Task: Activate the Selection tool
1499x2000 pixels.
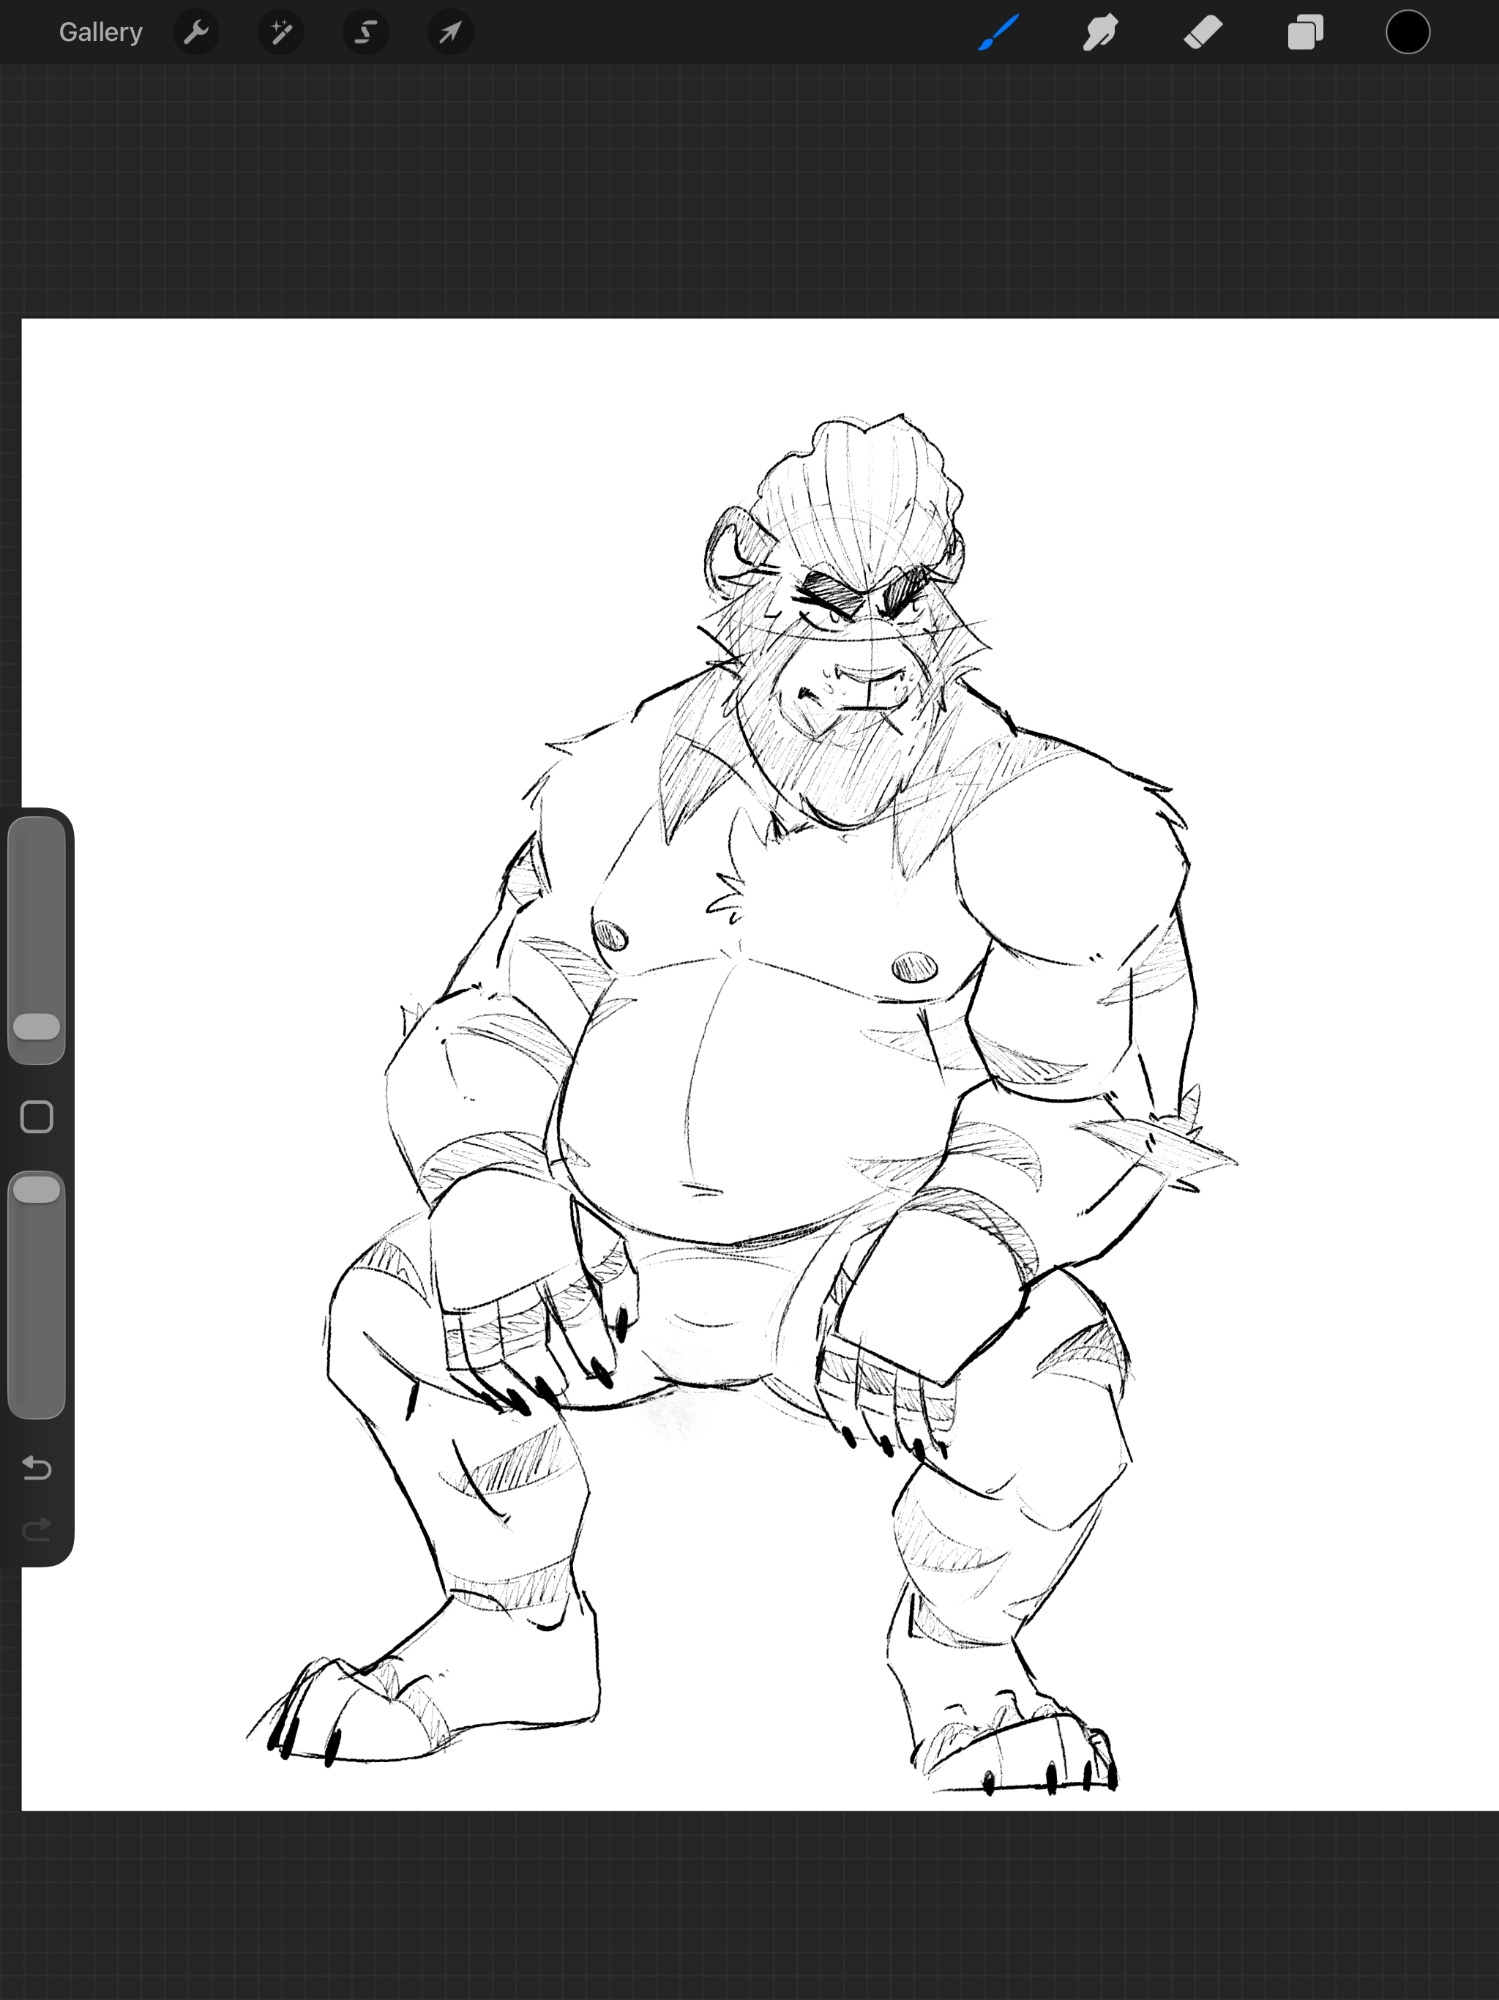Action: tap(366, 33)
